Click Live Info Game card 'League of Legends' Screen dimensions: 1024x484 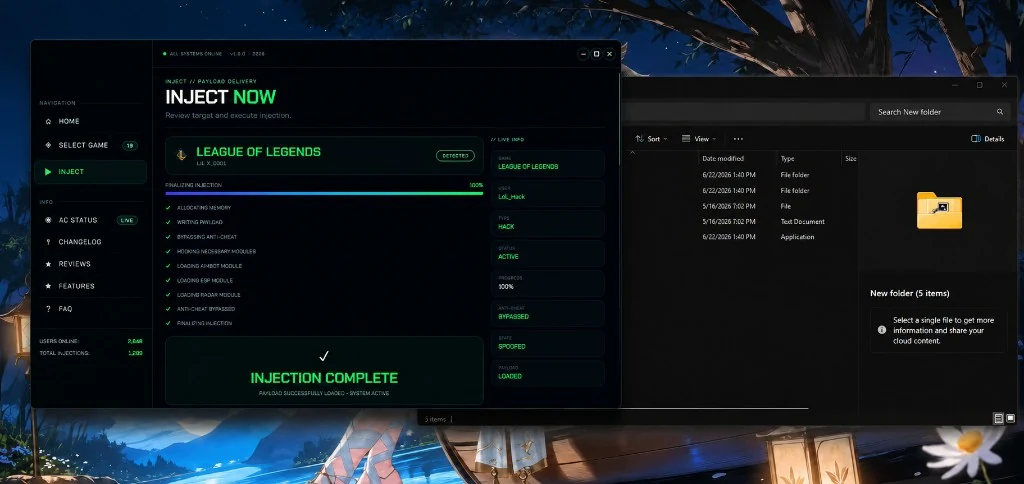click(x=548, y=164)
